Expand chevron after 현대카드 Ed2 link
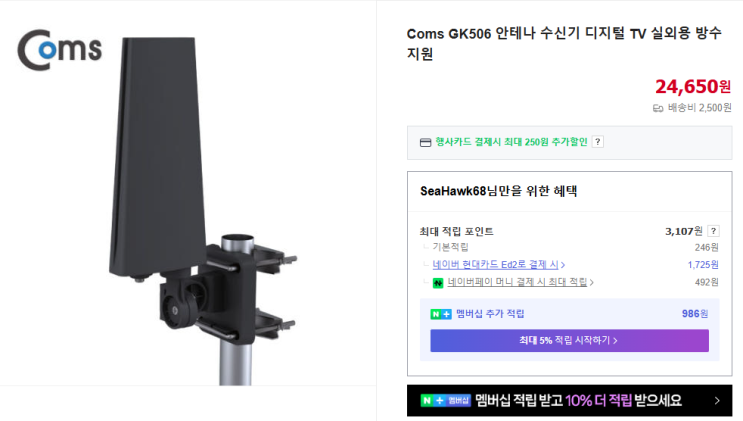Screen dimensions: 743x421 562,265
